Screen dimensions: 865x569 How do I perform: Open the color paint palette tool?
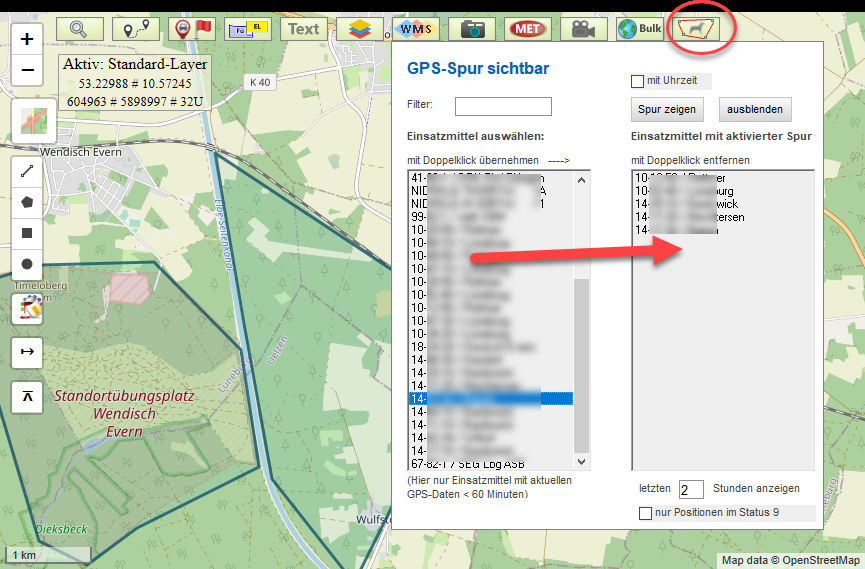(27, 308)
